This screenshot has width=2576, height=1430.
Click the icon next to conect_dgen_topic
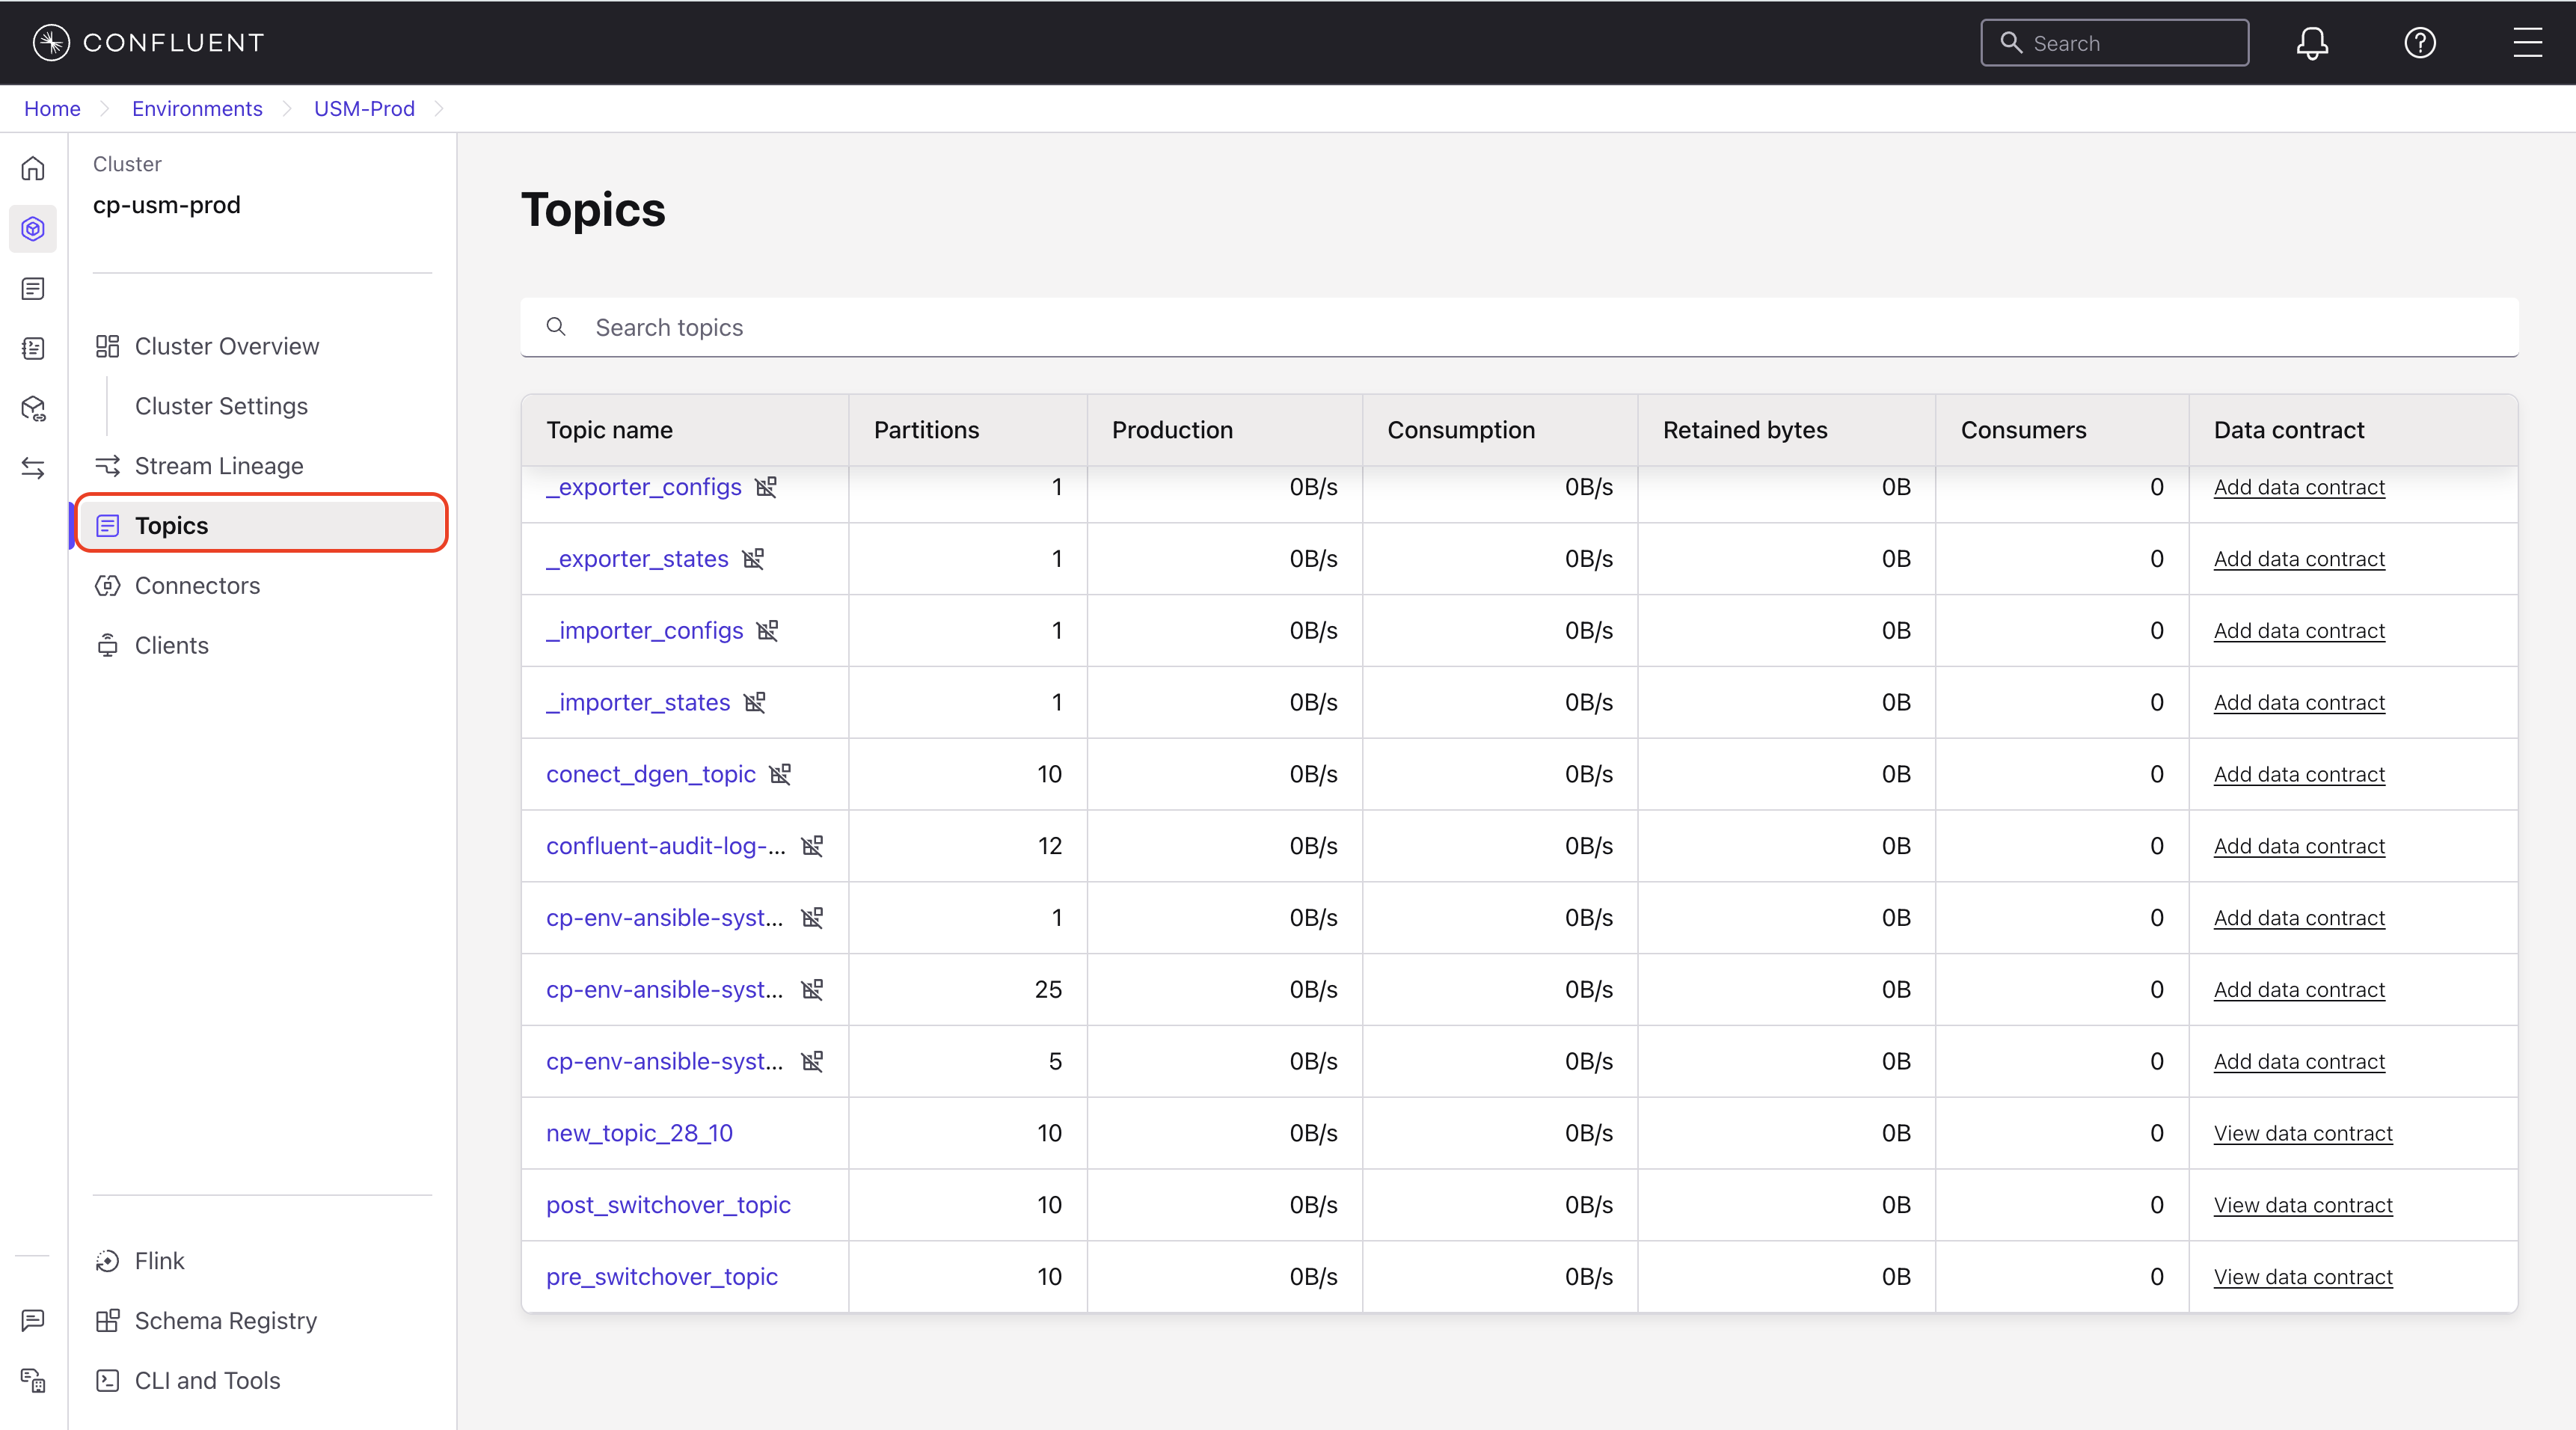[780, 774]
